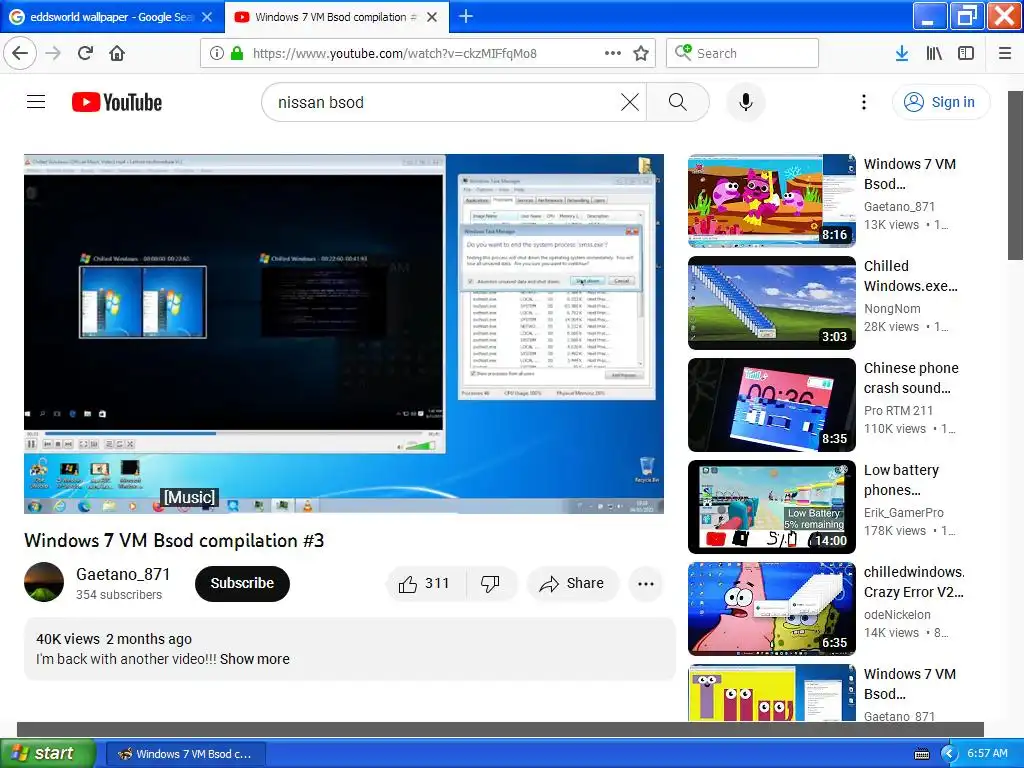Open a new browser tab

click(x=466, y=16)
